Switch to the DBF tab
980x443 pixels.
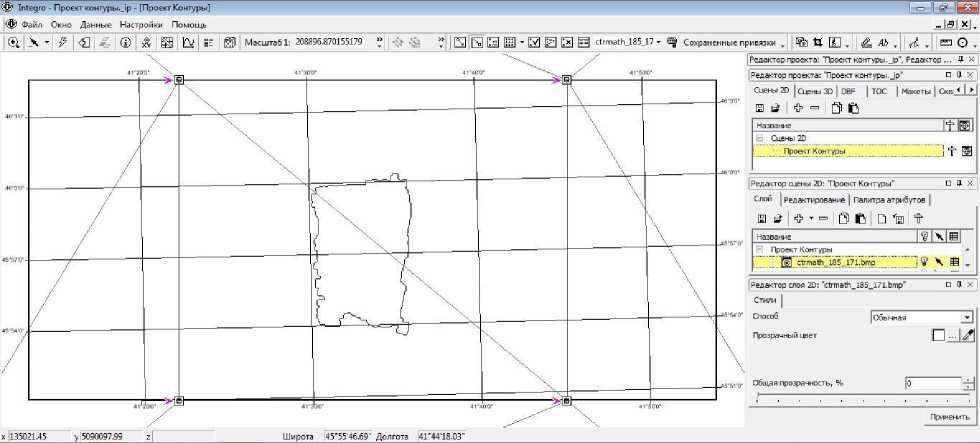point(849,91)
